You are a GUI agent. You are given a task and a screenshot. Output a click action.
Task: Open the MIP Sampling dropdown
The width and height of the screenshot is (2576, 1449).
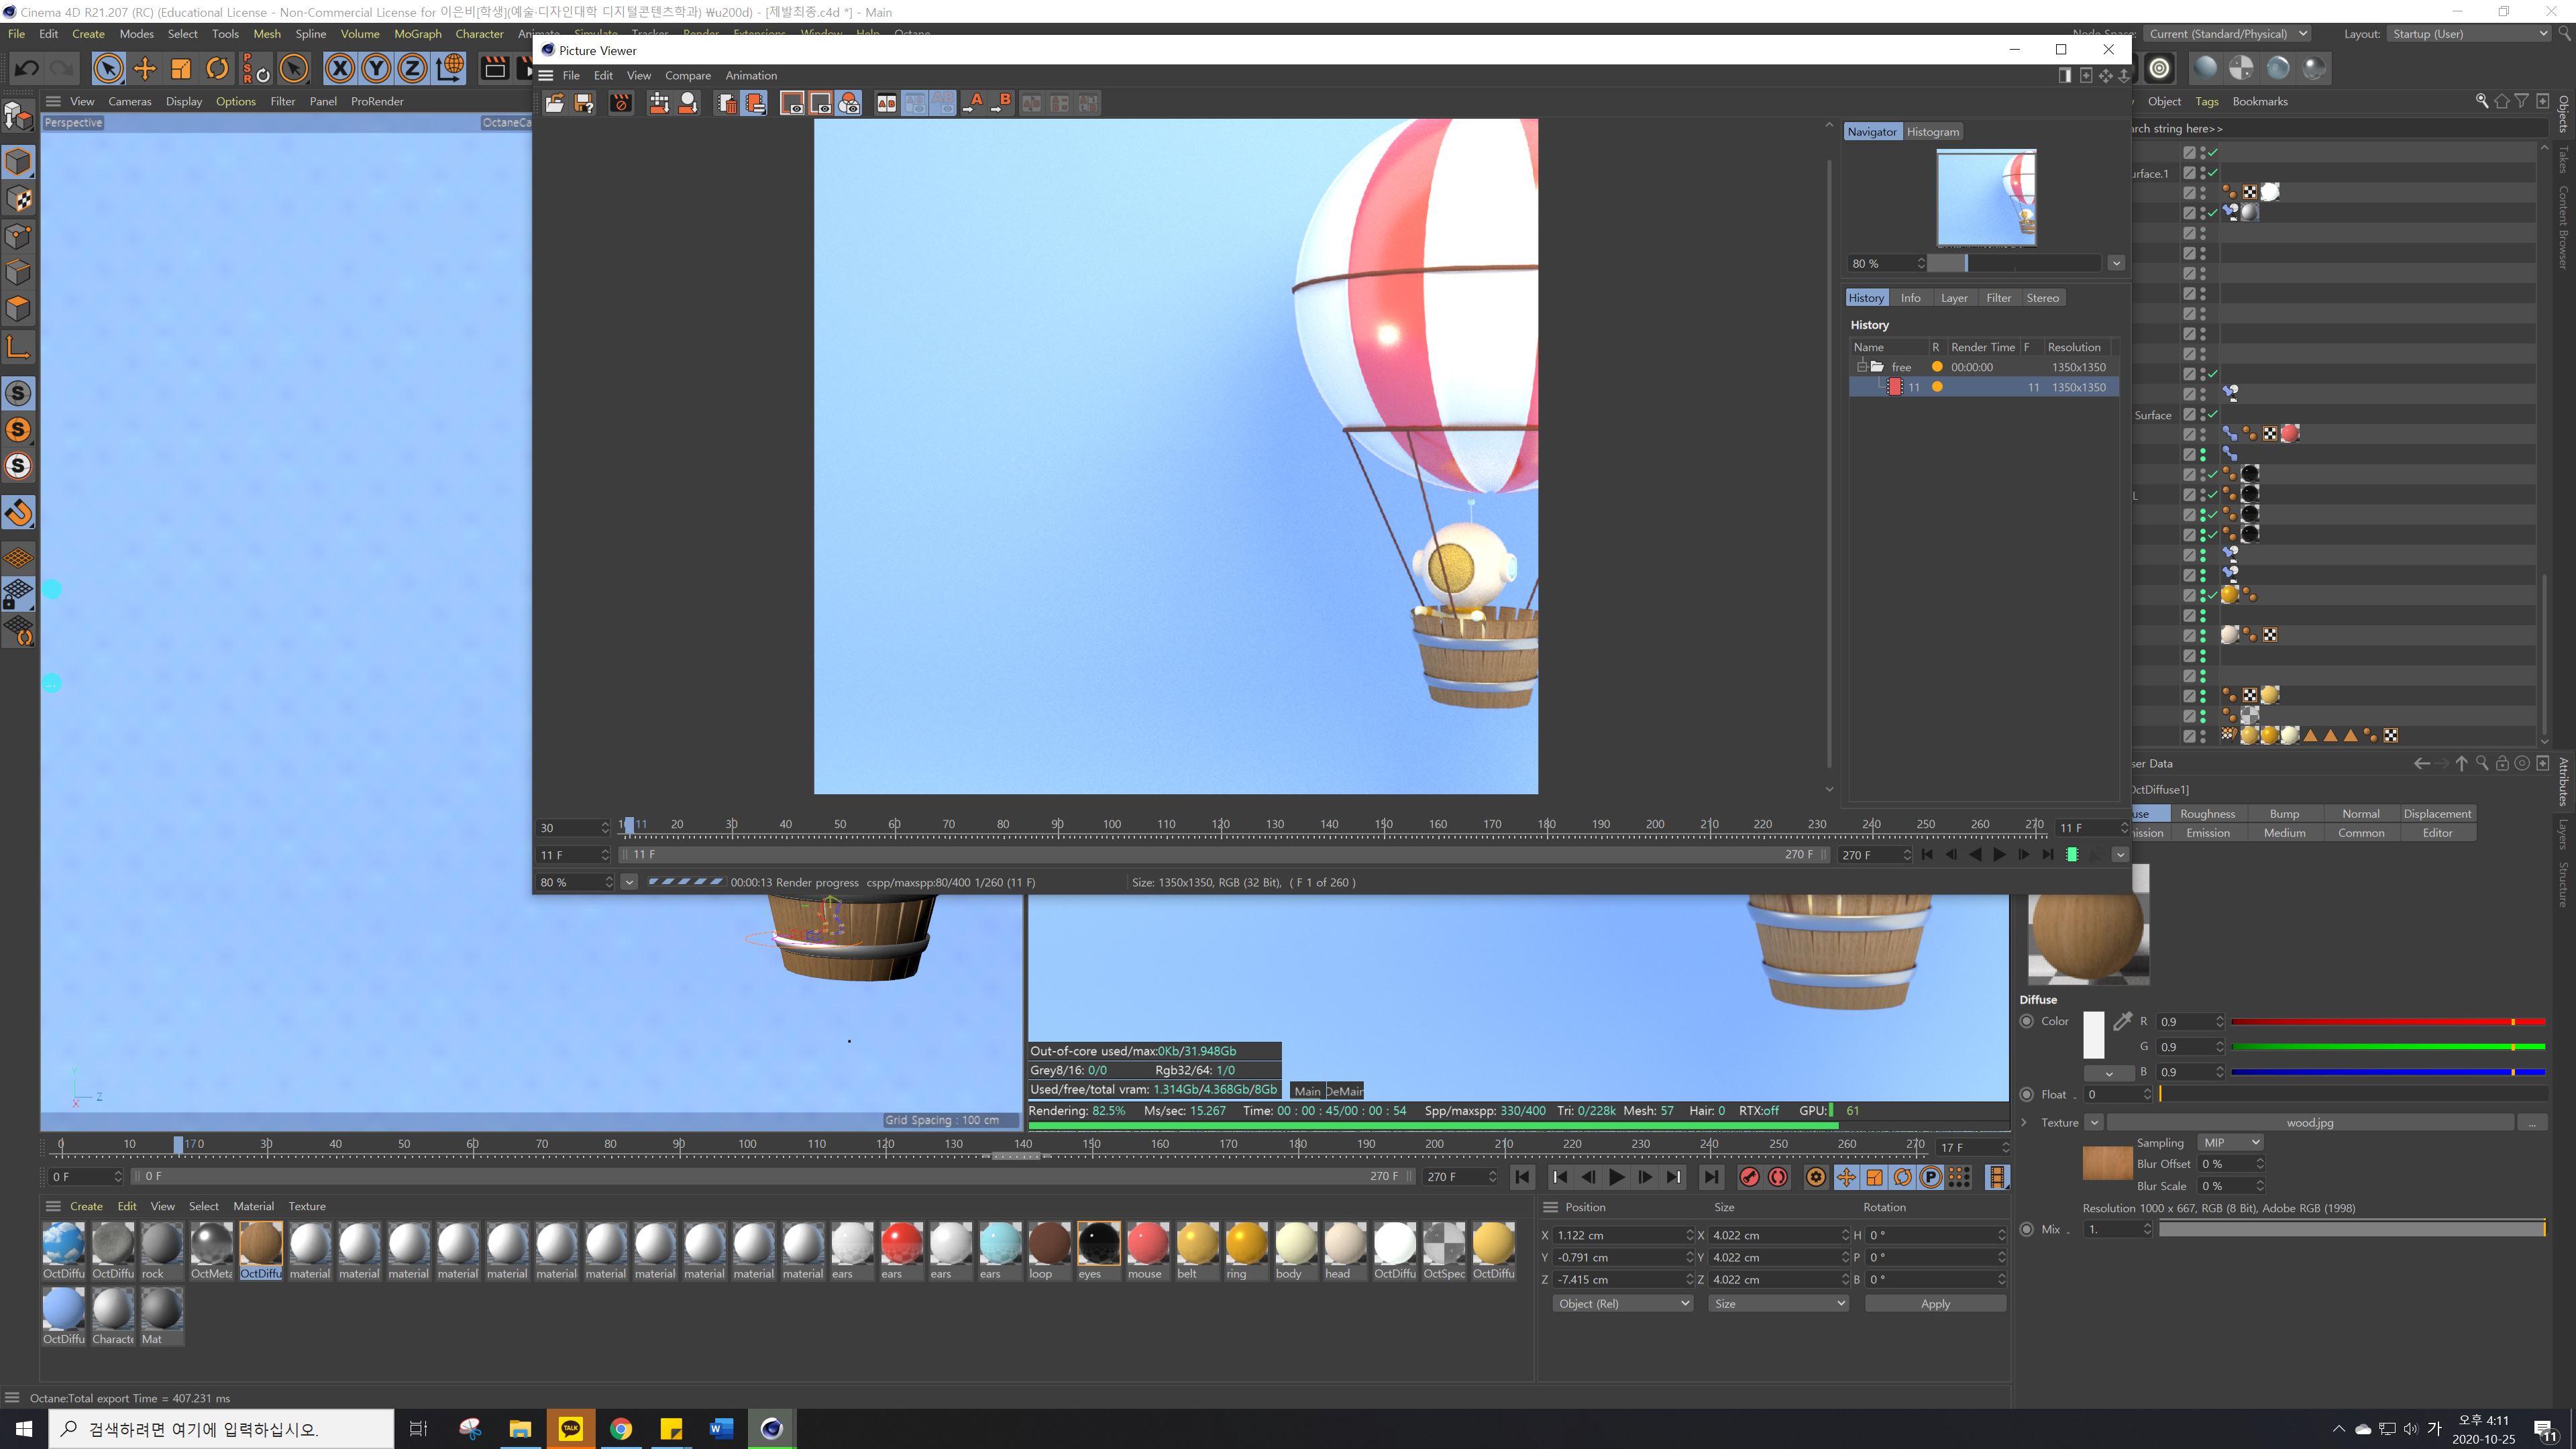(x=2230, y=1143)
